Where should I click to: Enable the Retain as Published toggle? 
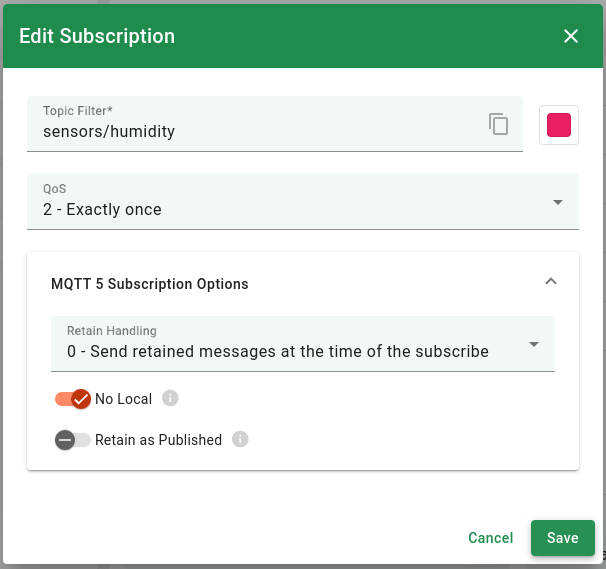(x=73, y=440)
